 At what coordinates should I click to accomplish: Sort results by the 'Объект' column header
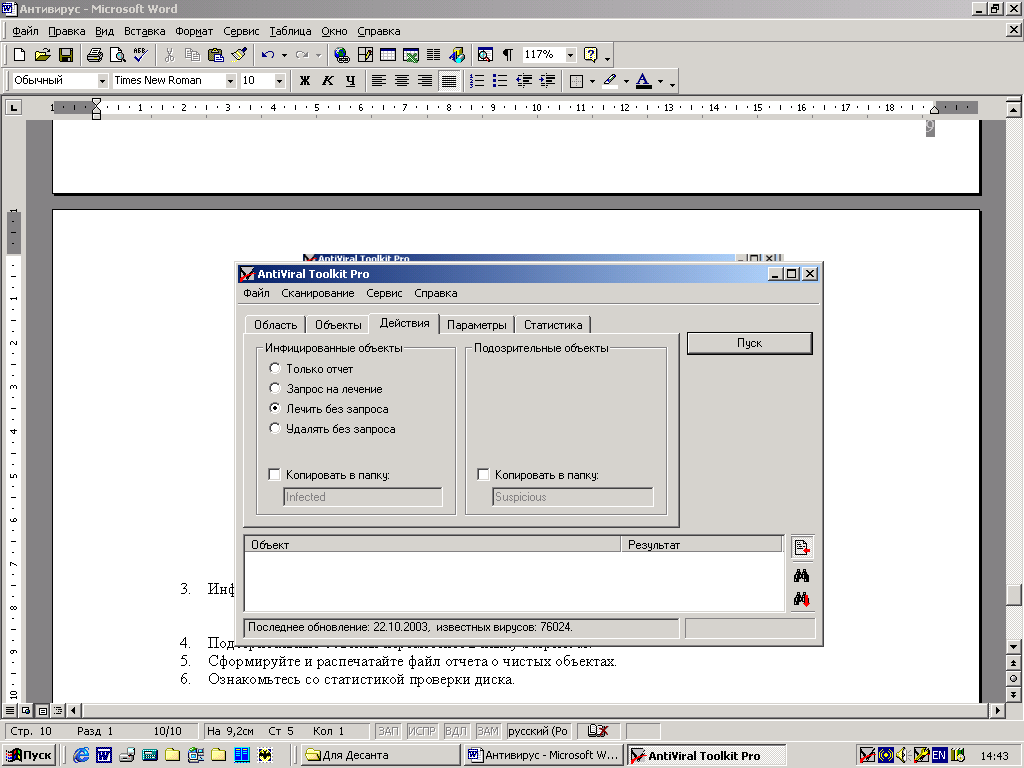(x=432, y=545)
